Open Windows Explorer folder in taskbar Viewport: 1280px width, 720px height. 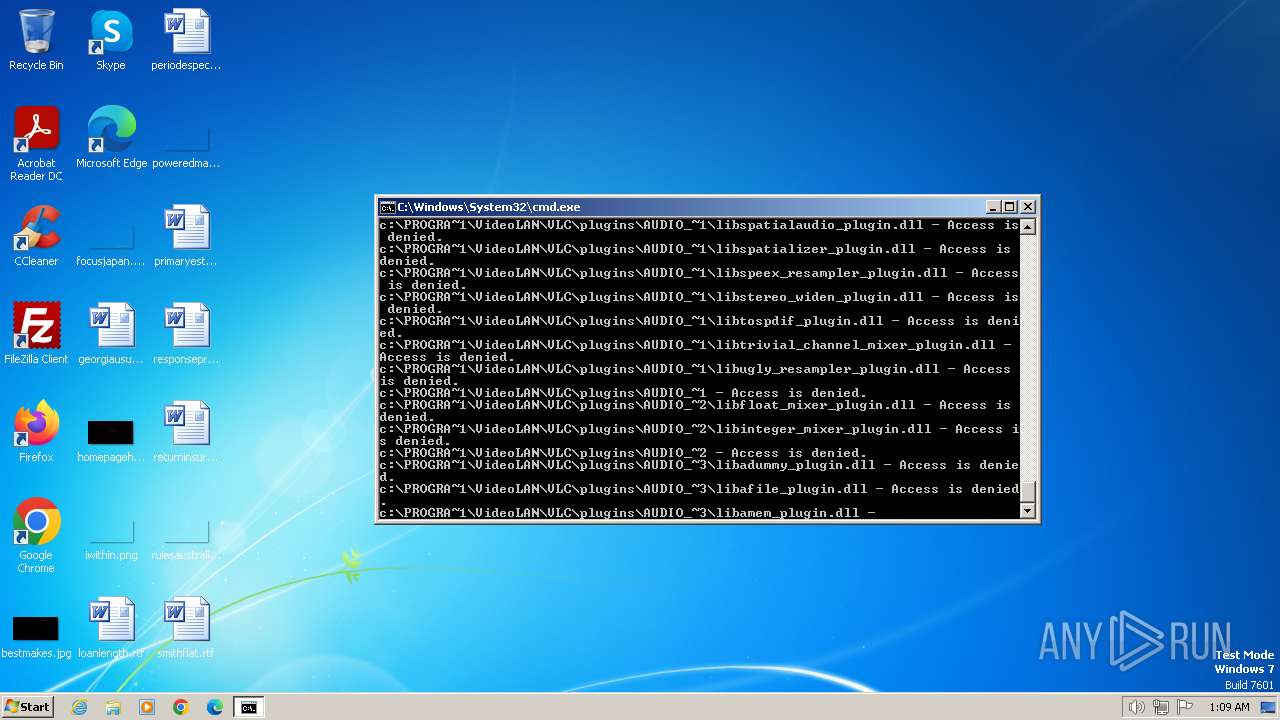pos(113,707)
